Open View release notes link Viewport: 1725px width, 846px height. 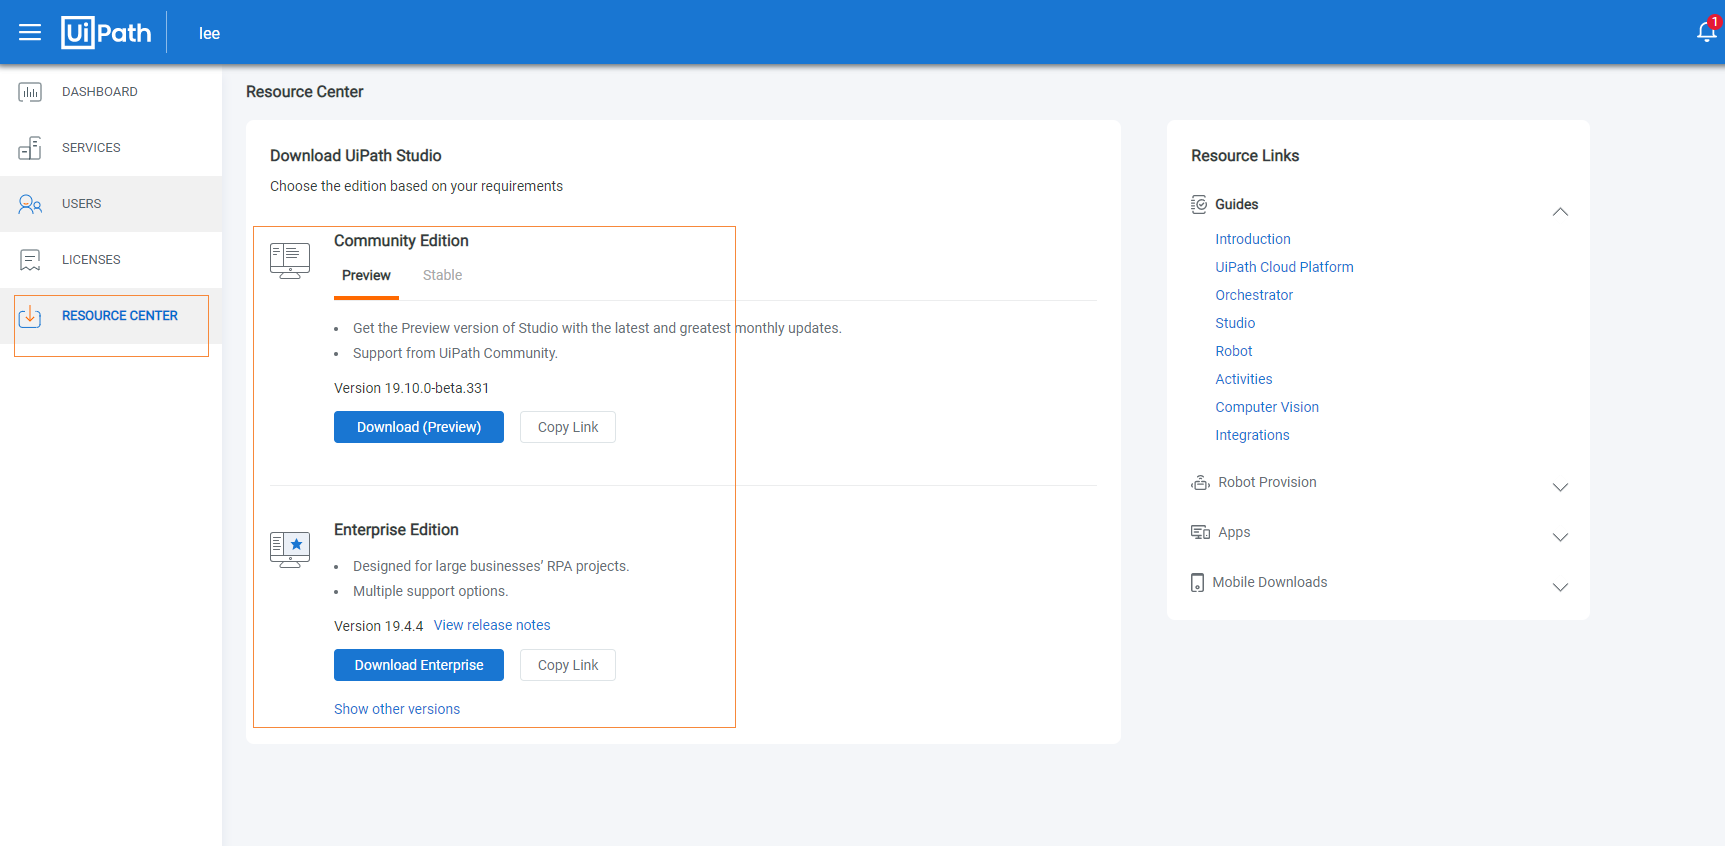pos(492,625)
